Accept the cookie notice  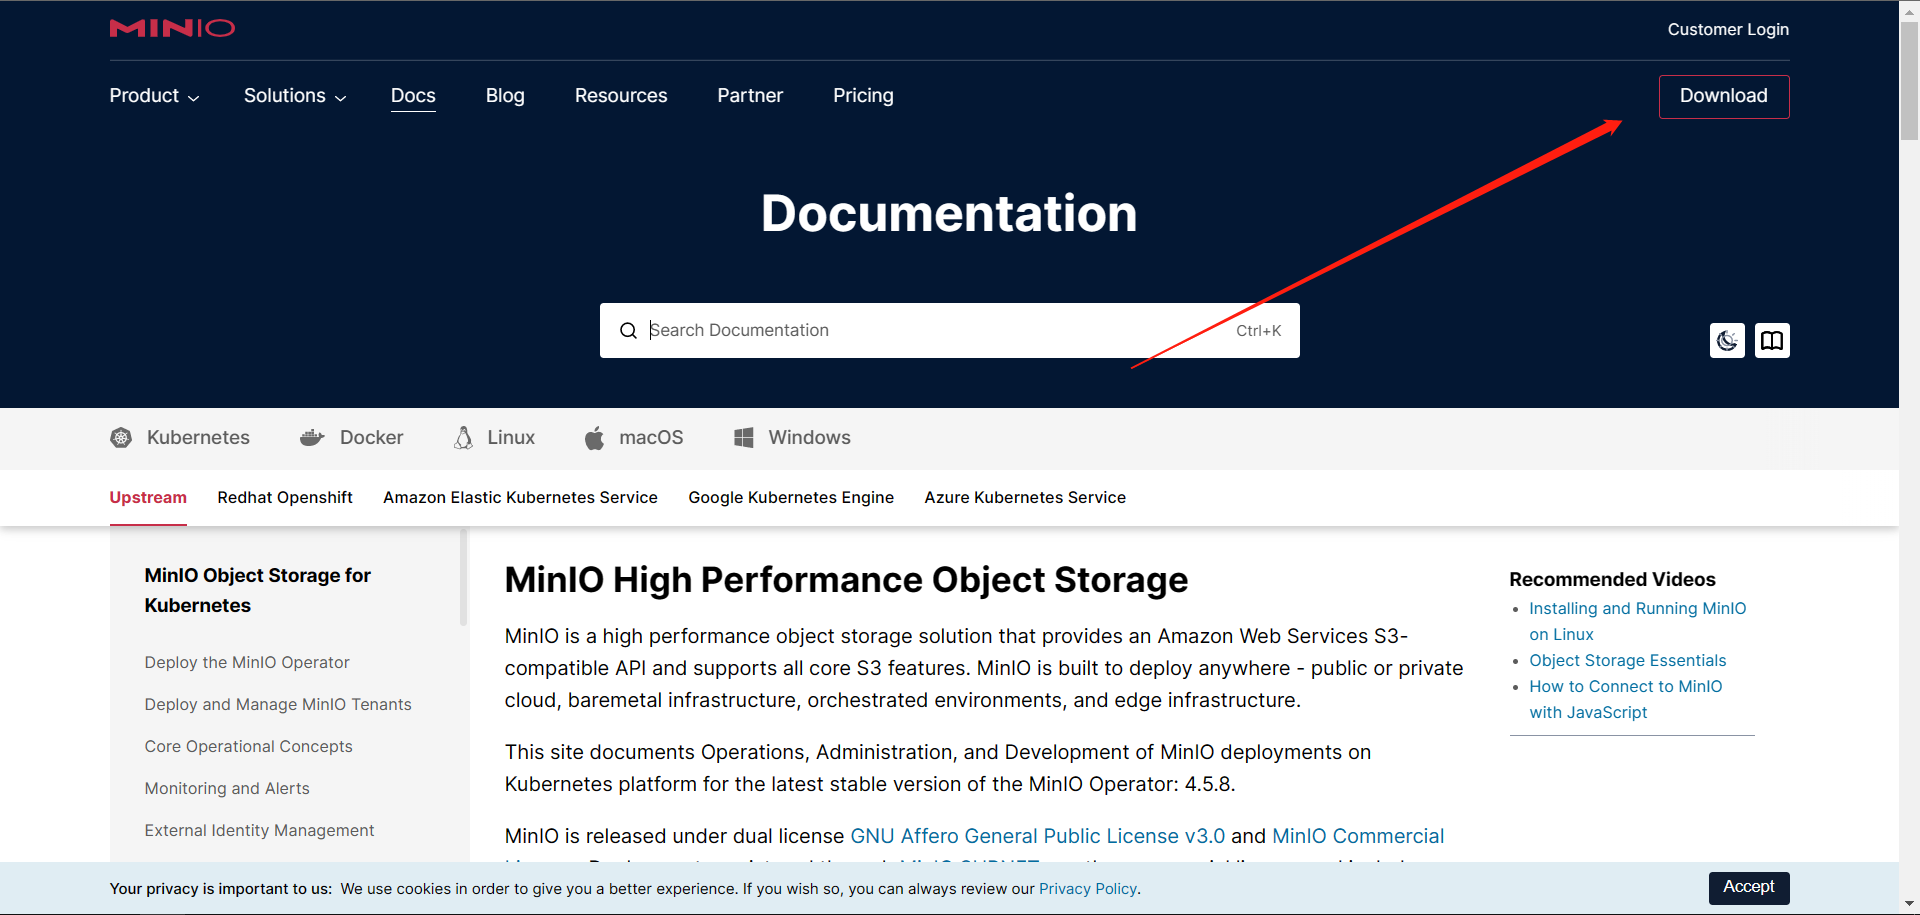1749,888
